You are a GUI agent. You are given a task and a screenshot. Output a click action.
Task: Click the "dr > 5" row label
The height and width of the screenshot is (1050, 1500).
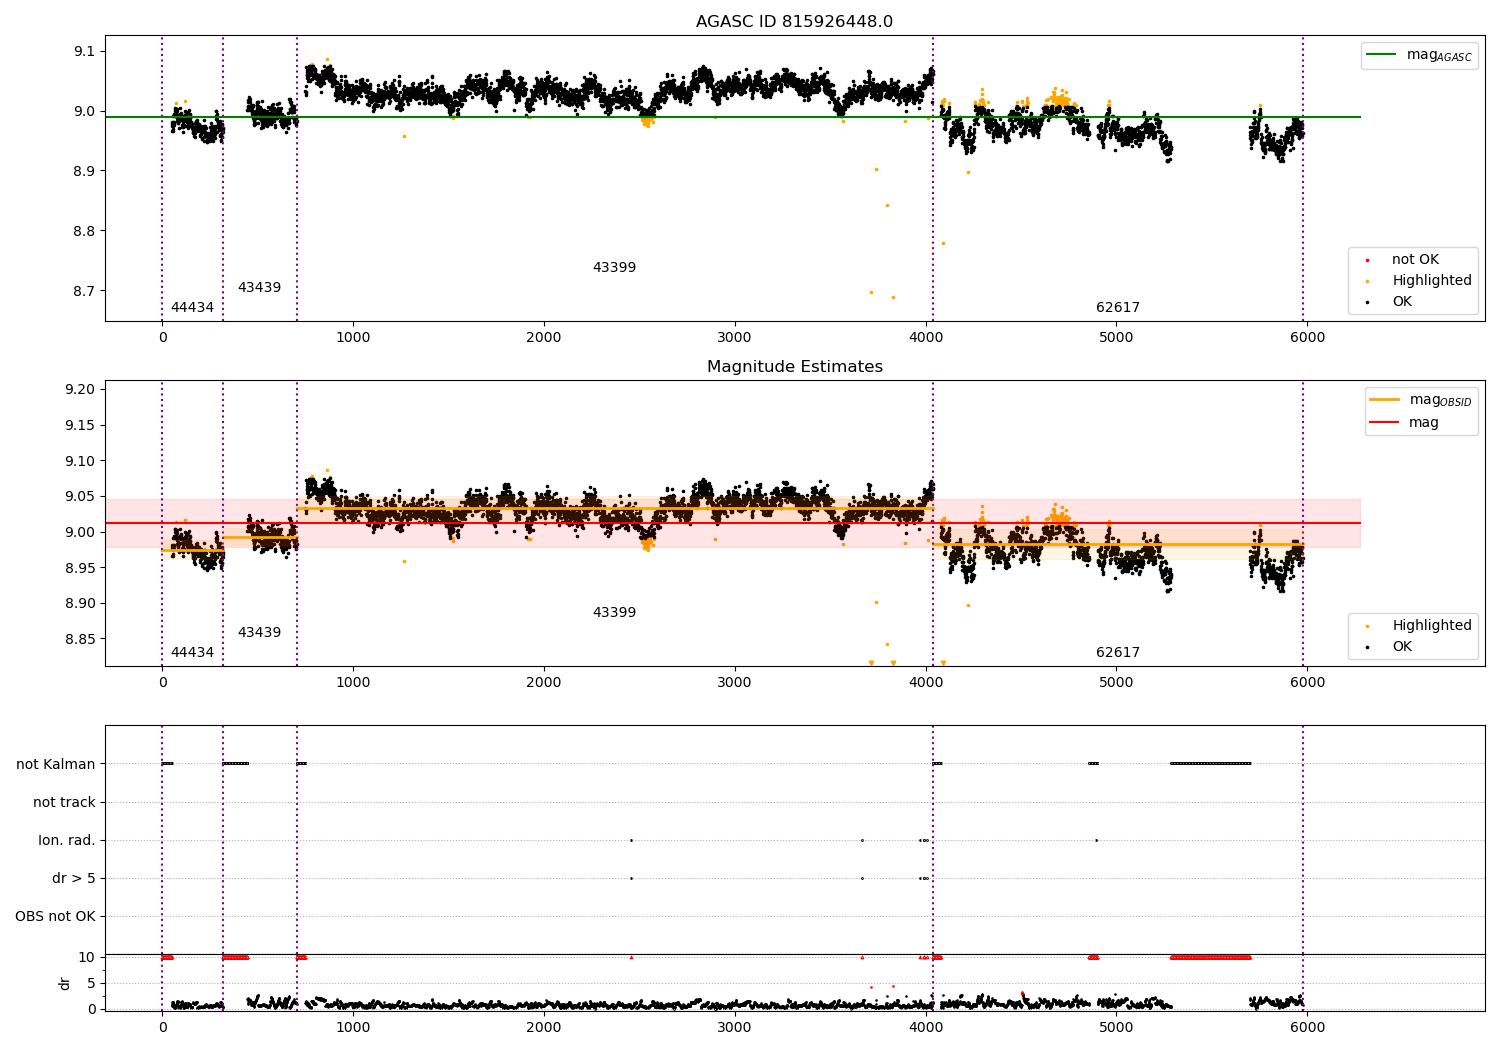pyautogui.click(x=74, y=879)
